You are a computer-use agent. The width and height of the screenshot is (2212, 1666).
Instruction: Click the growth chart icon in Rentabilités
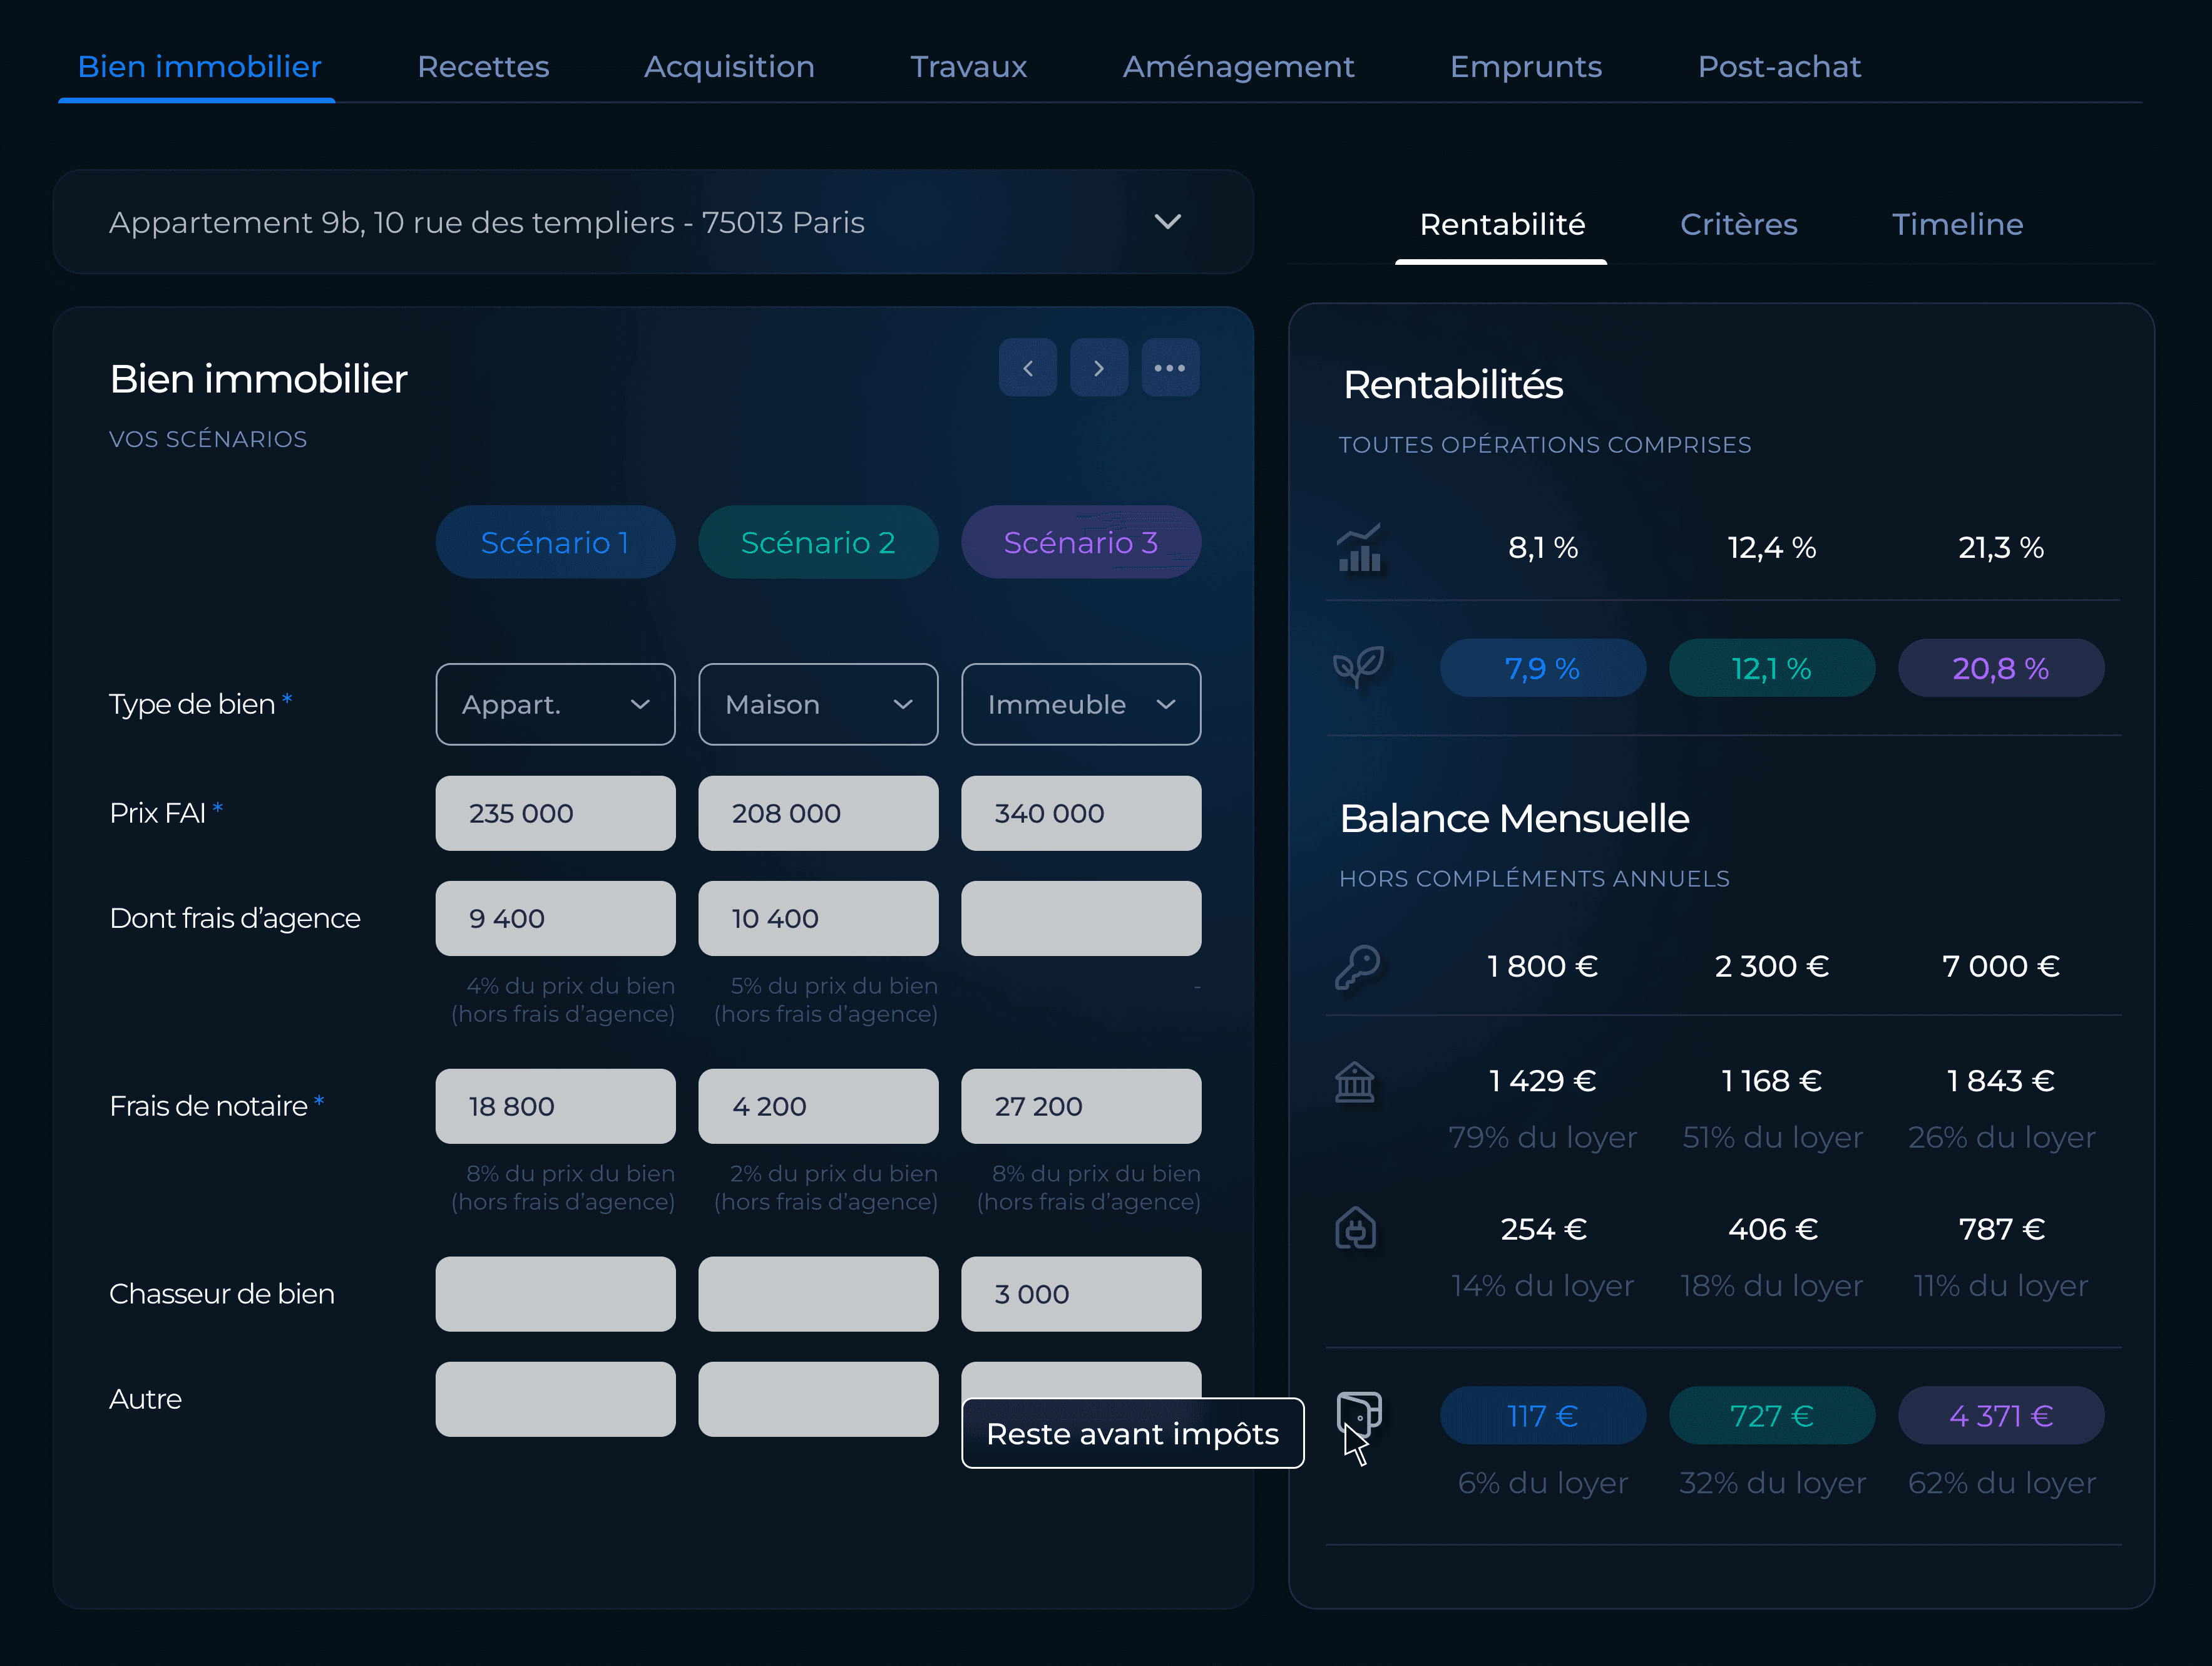click(1360, 548)
